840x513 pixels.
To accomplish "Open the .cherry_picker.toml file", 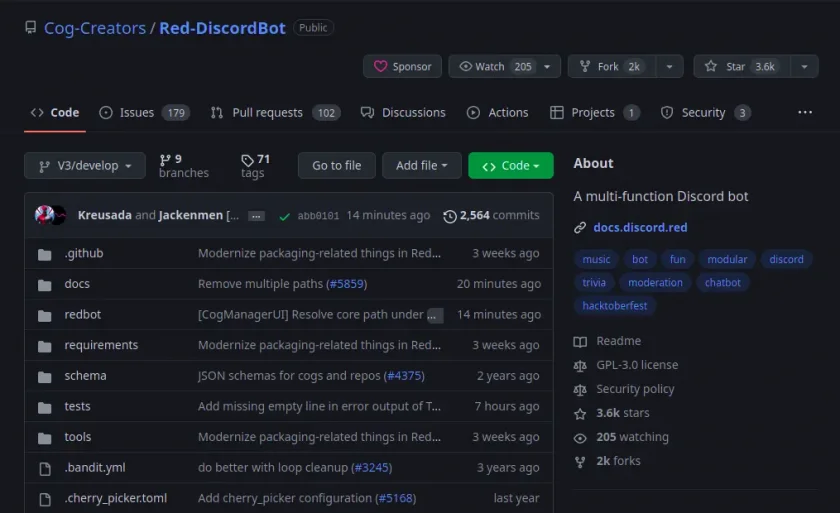I will (116, 498).
